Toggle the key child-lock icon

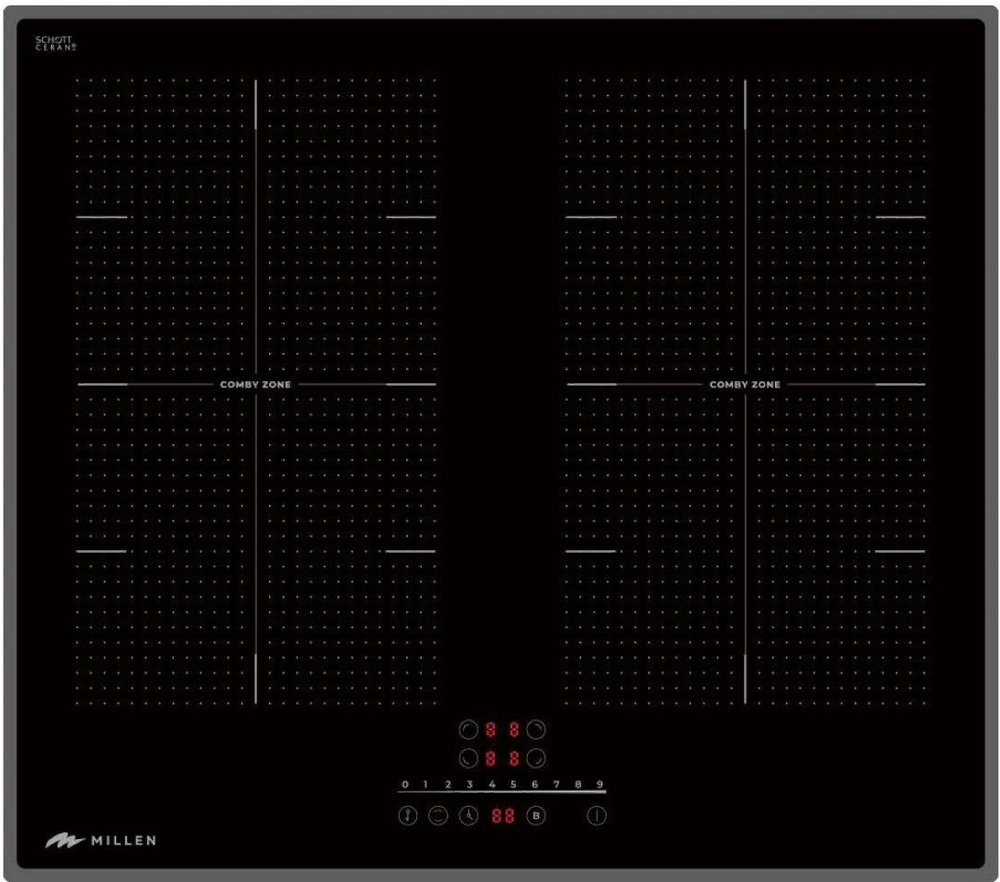tap(407, 816)
